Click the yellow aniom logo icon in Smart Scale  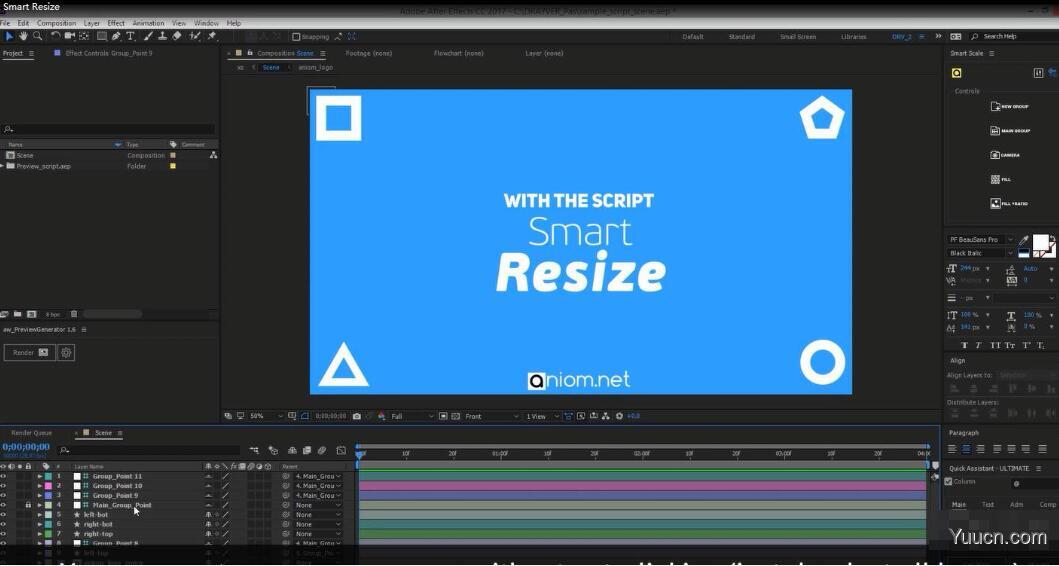click(956, 73)
